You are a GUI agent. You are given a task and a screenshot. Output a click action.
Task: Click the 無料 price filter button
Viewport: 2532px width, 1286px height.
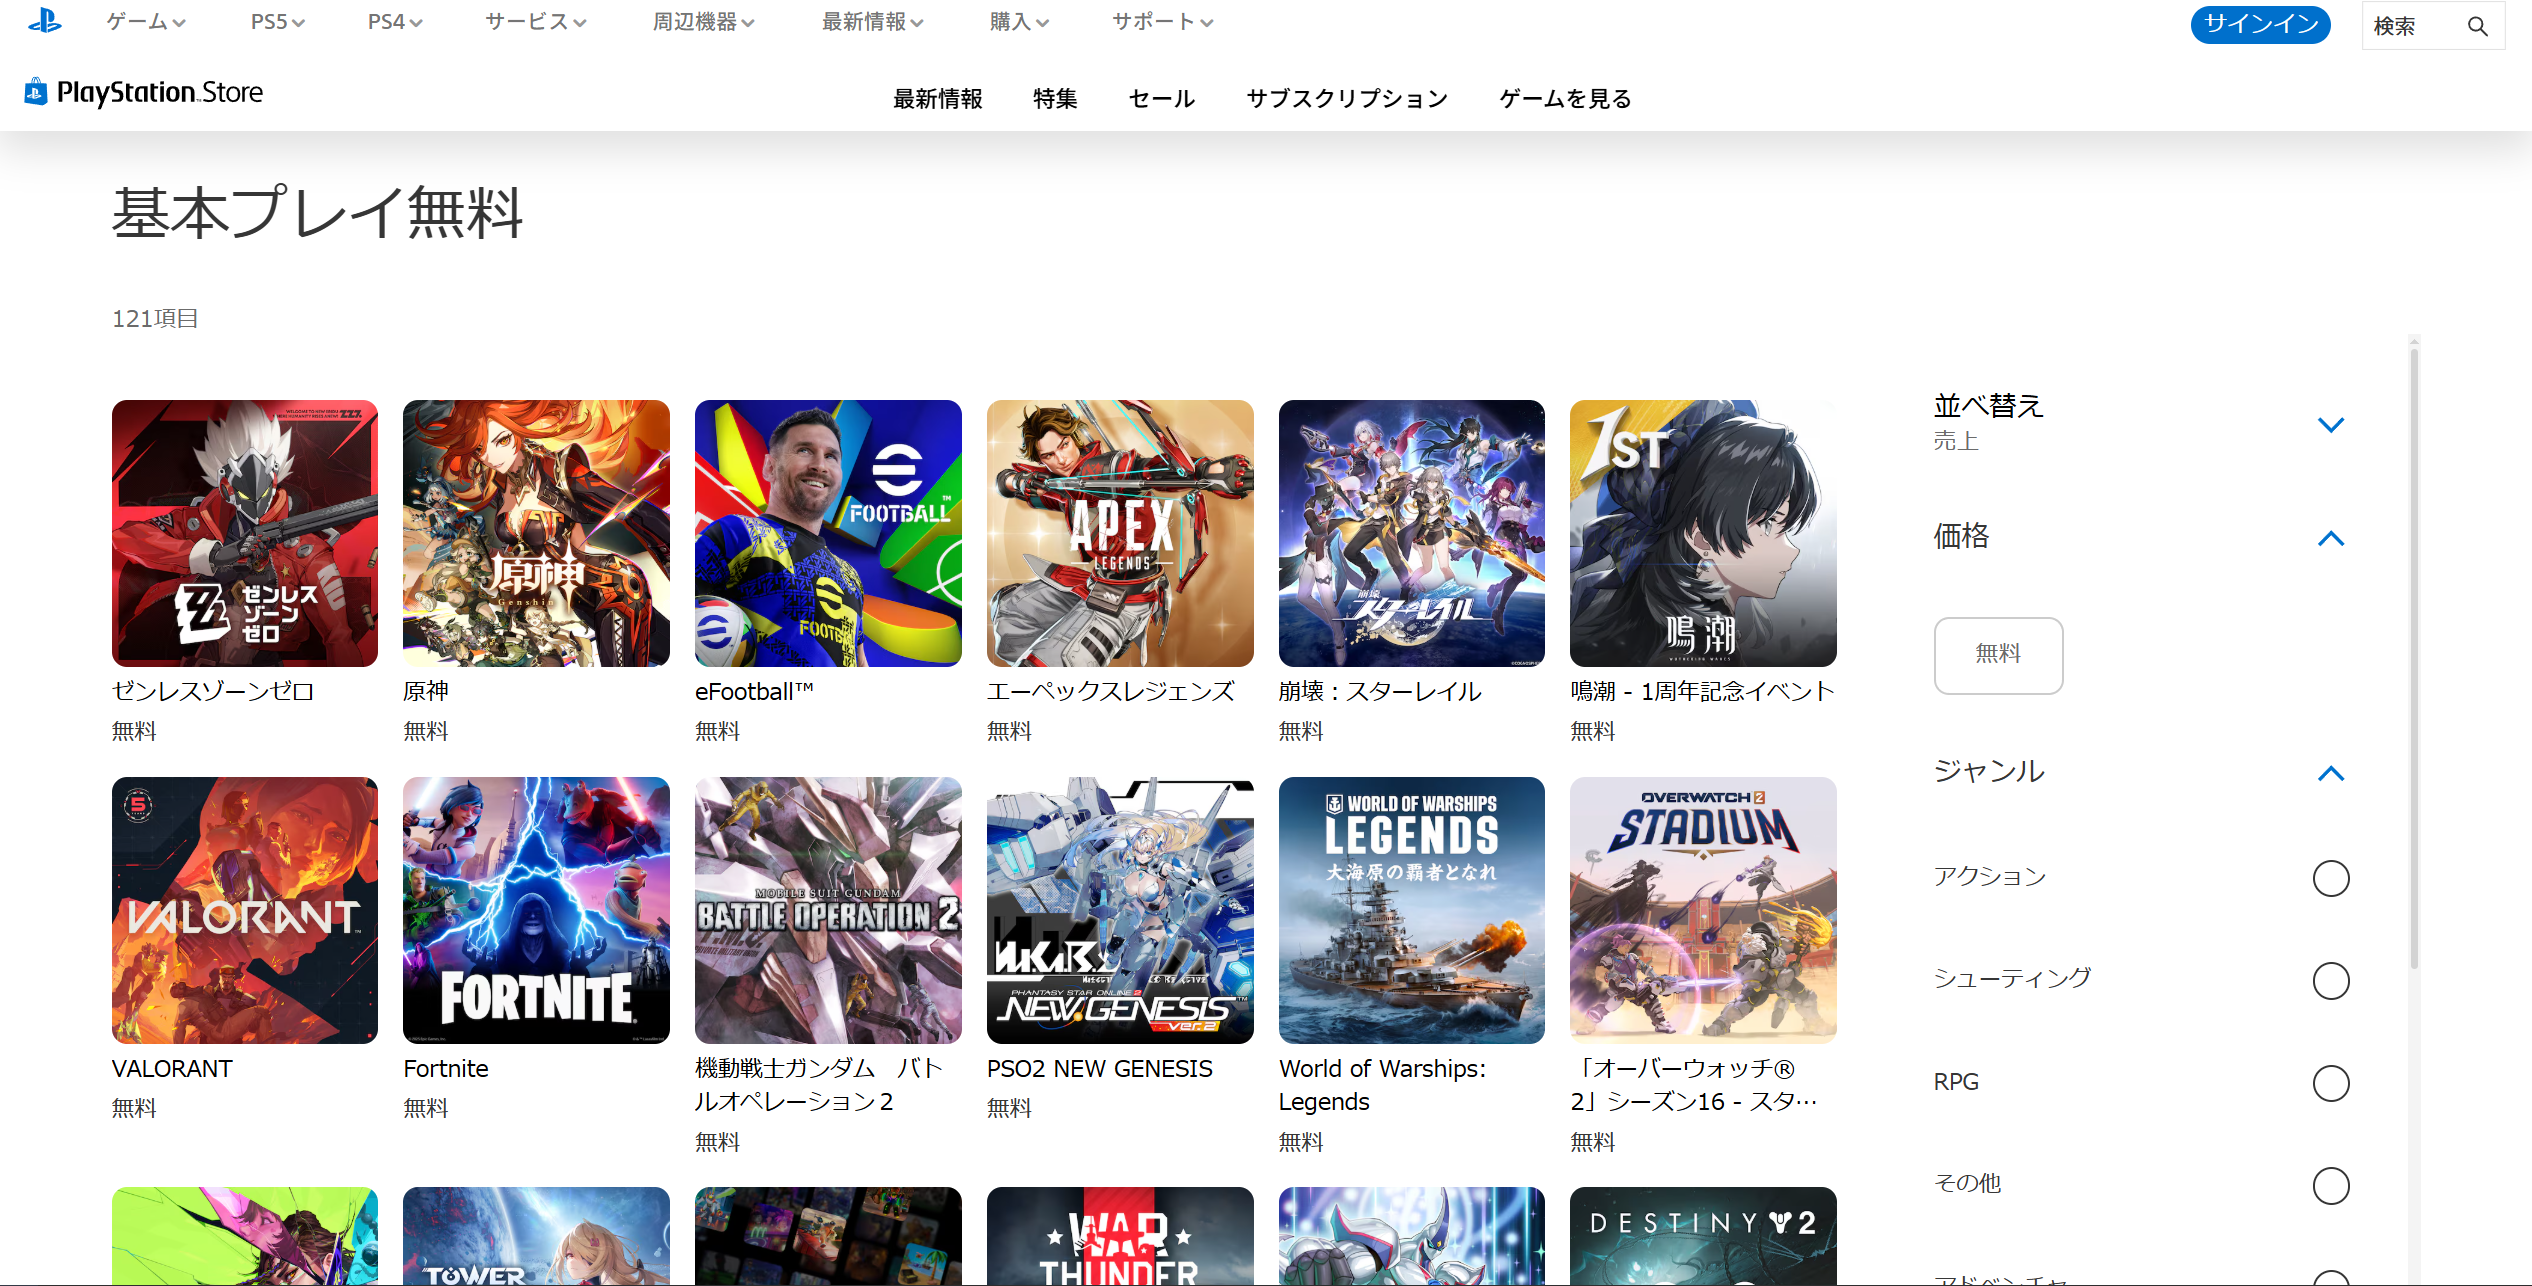pos(1998,655)
